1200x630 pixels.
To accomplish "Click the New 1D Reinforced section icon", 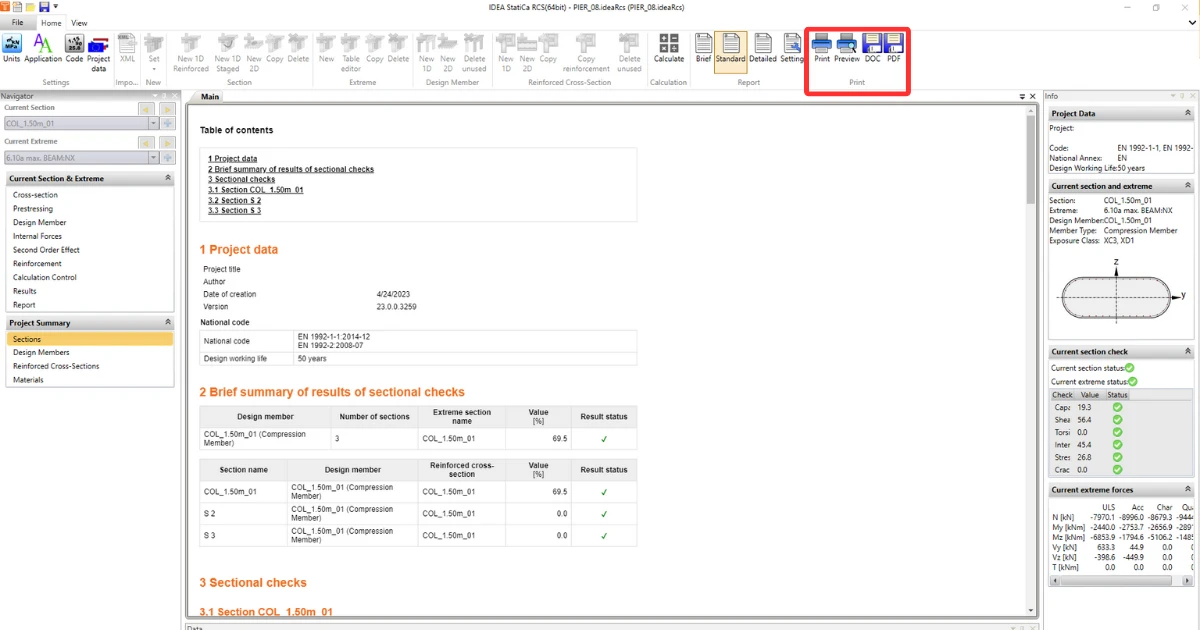I will tap(191, 52).
